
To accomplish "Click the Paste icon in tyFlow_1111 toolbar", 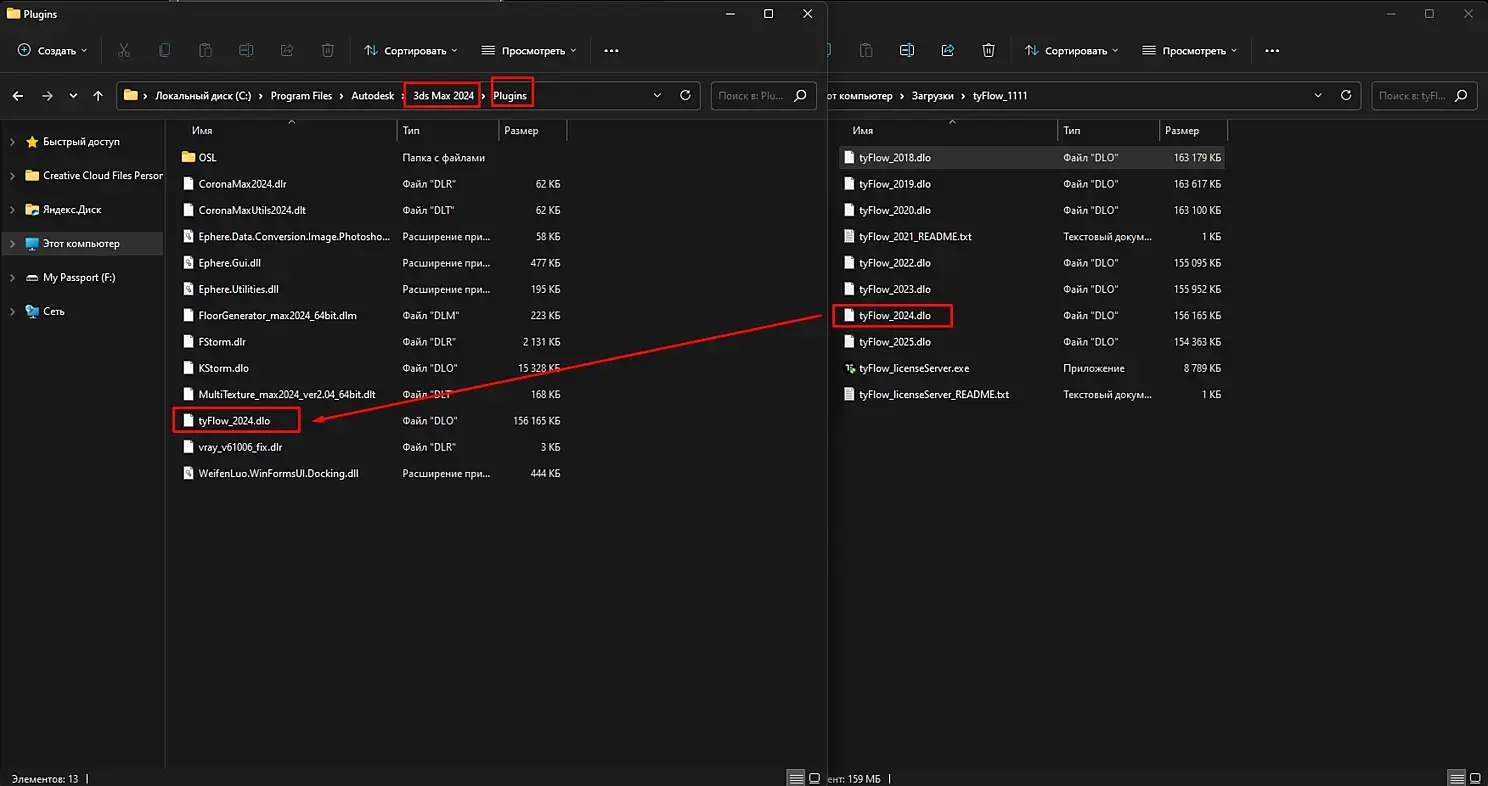I will 866,50.
